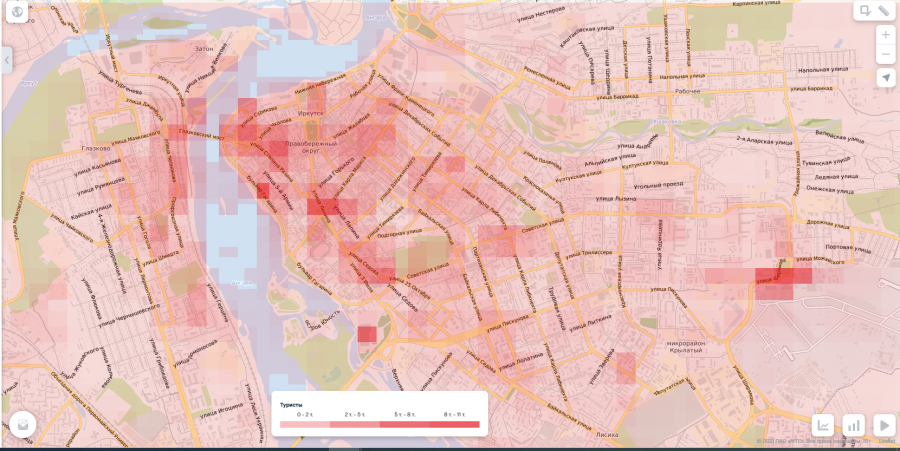Zoom out with the minus button

pyautogui.click(x=885, y=55)
